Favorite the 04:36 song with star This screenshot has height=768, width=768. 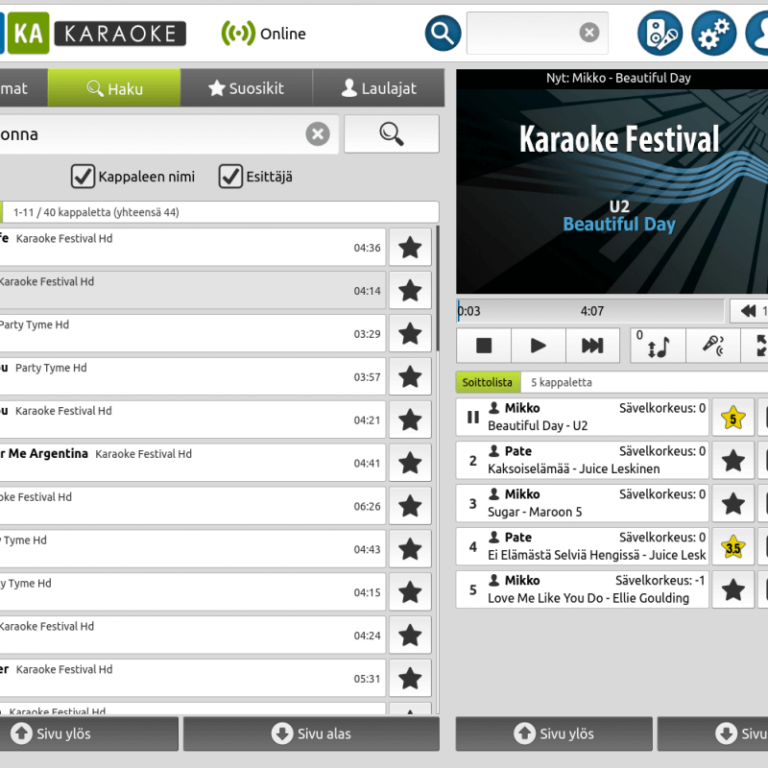[x=410, y=248]
